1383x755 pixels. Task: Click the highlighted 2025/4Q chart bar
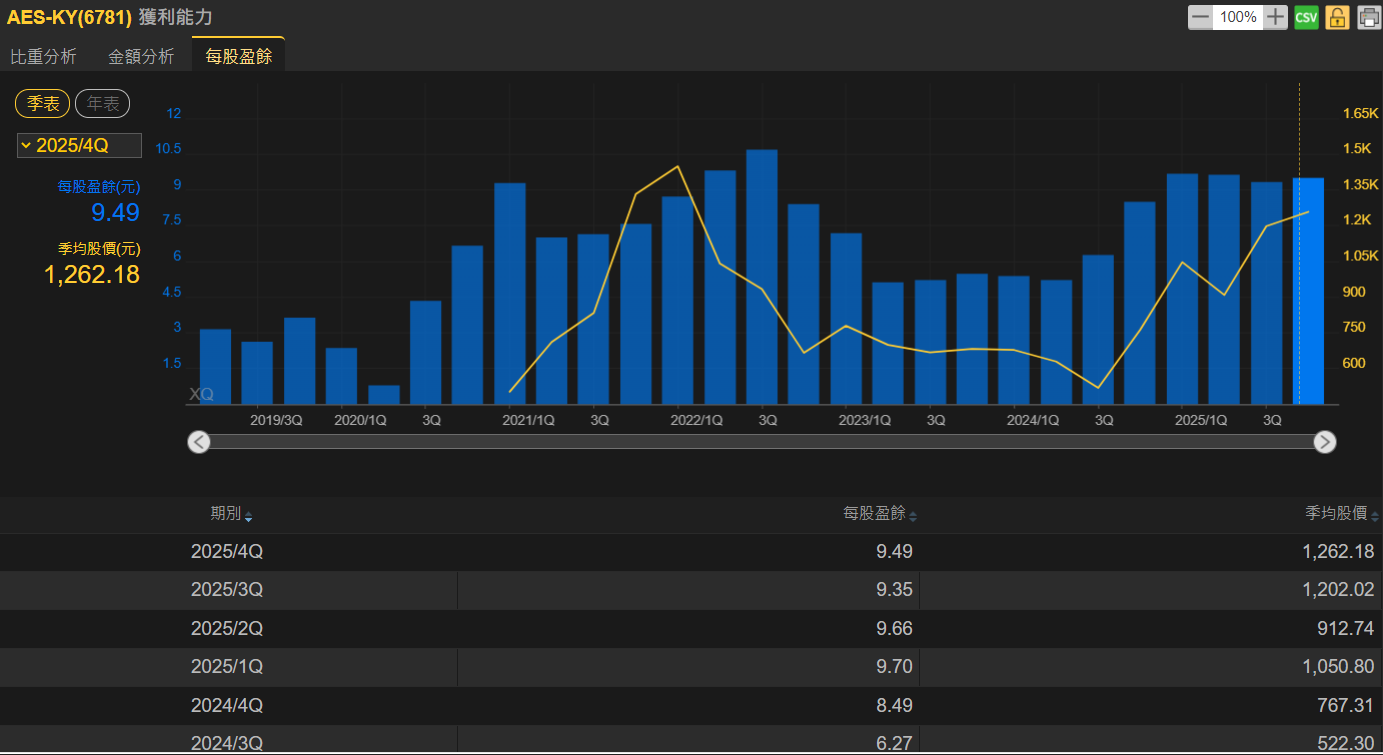click(x=1308, y=291)
